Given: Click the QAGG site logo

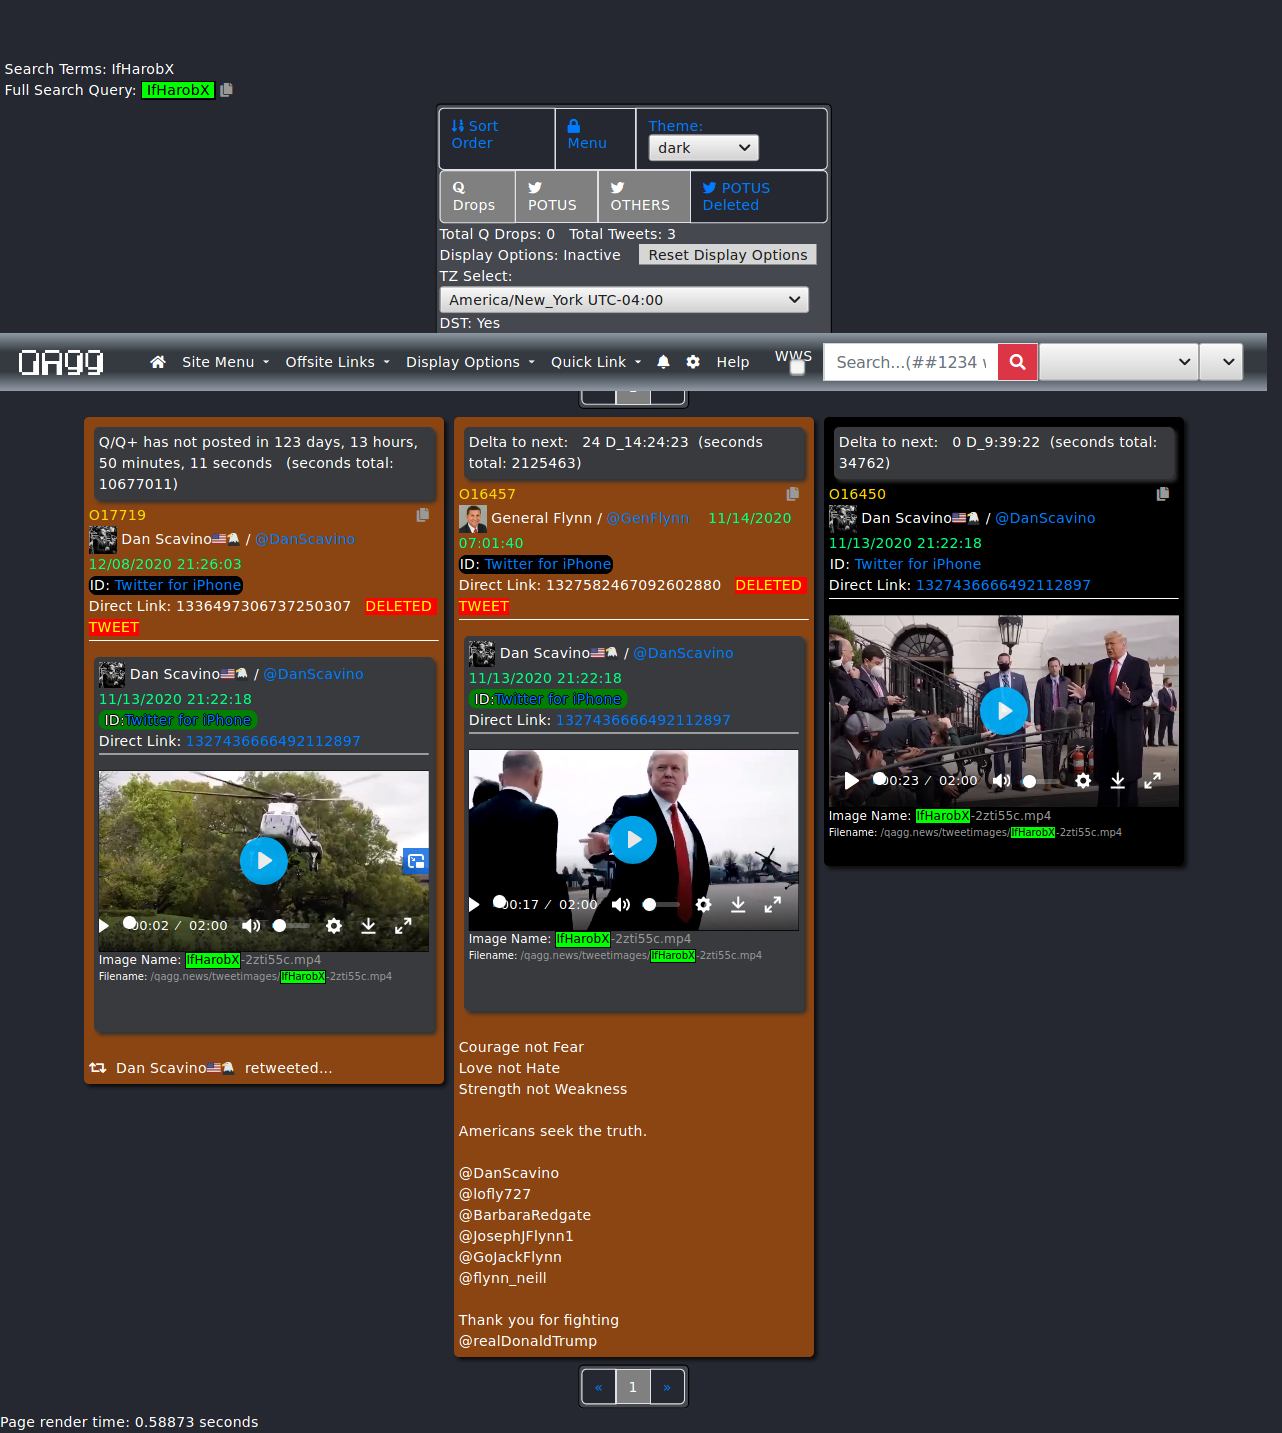Looking at the screenshot, I should 61,362.
